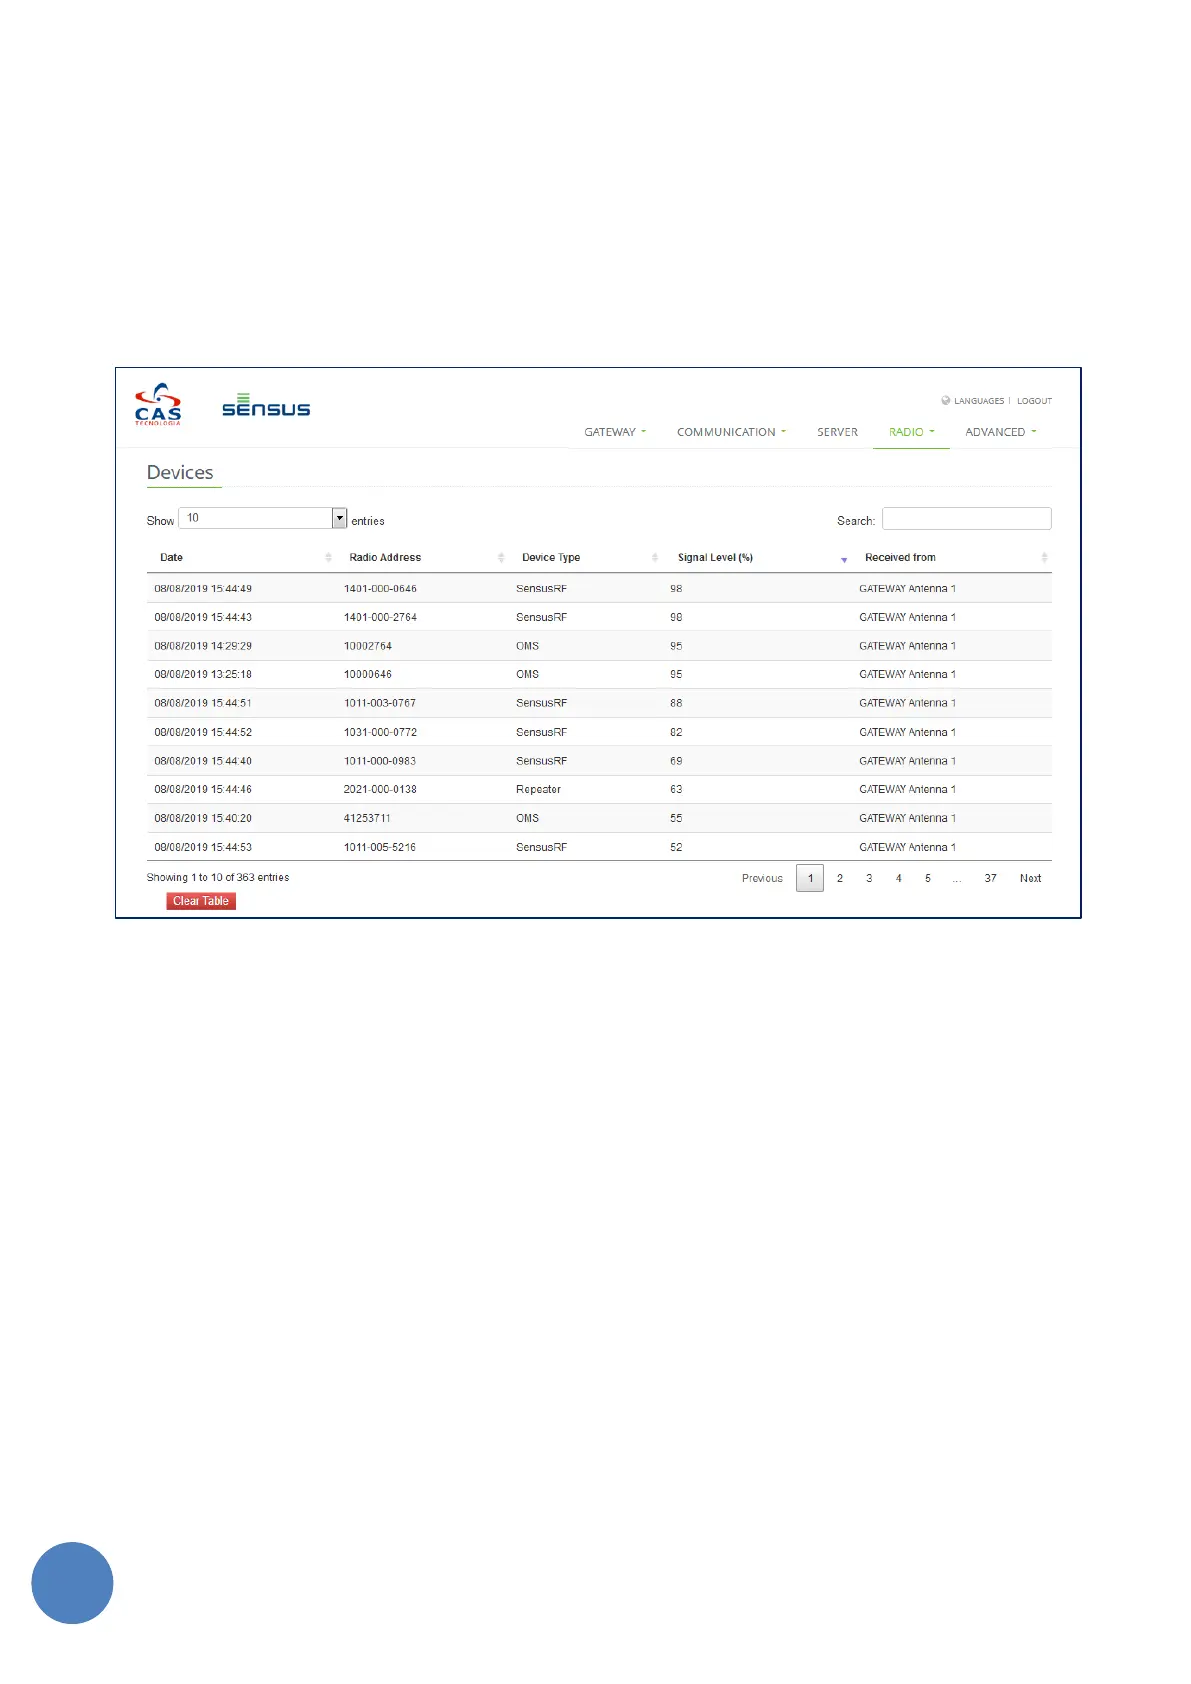Open the Show entries dropdown
This screenshot has height=1684, width=1191.
pyautogui.click(x=262, y=518)
